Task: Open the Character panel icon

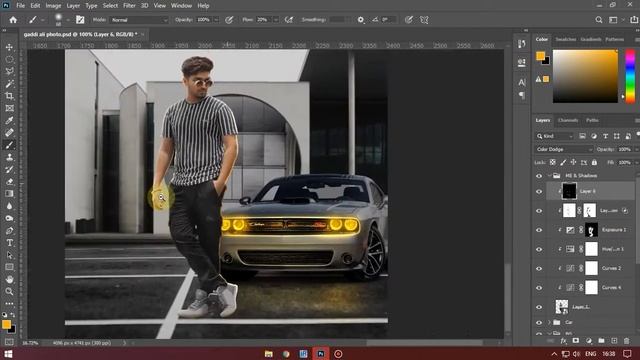Action: [522, 82]
